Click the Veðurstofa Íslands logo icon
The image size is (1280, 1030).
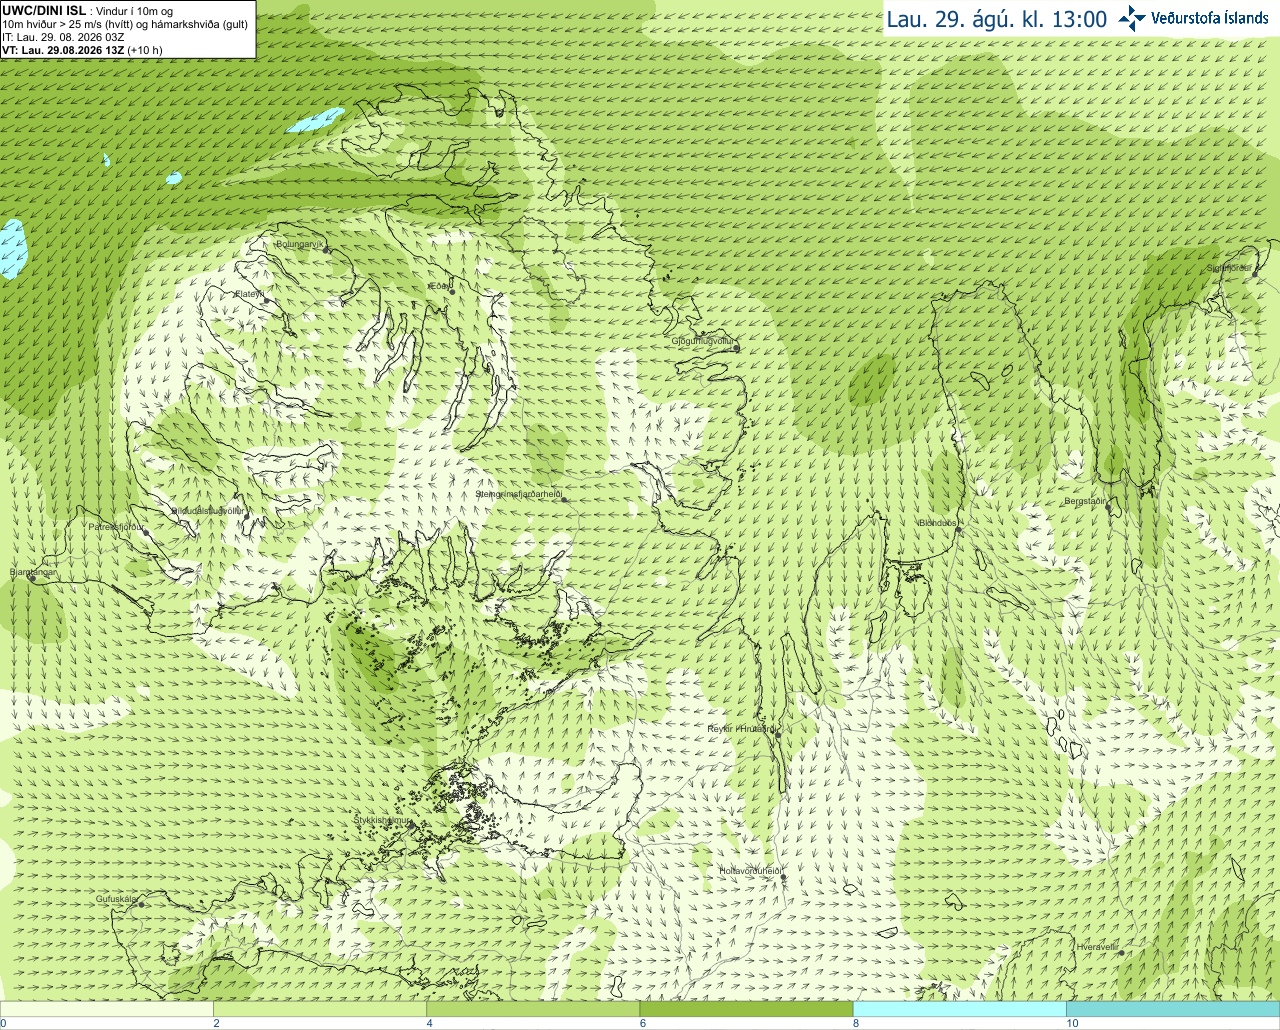tap(1132, 18)
